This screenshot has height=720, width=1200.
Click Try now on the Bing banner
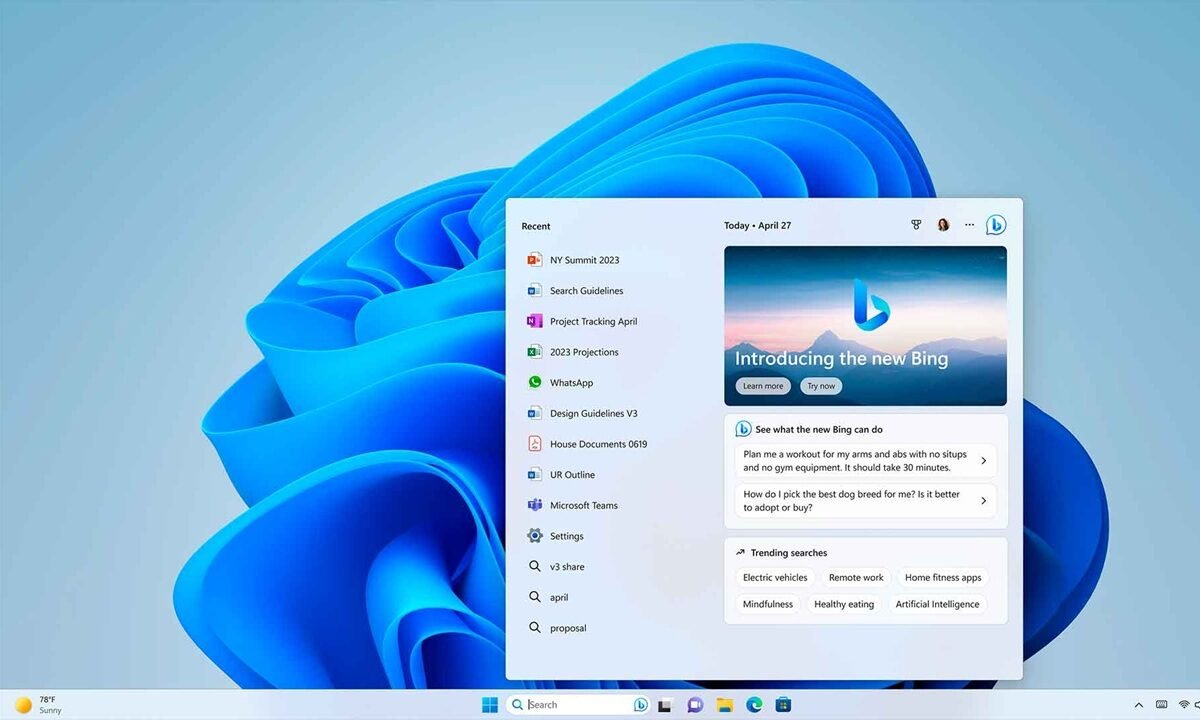(x=821, y=386)
